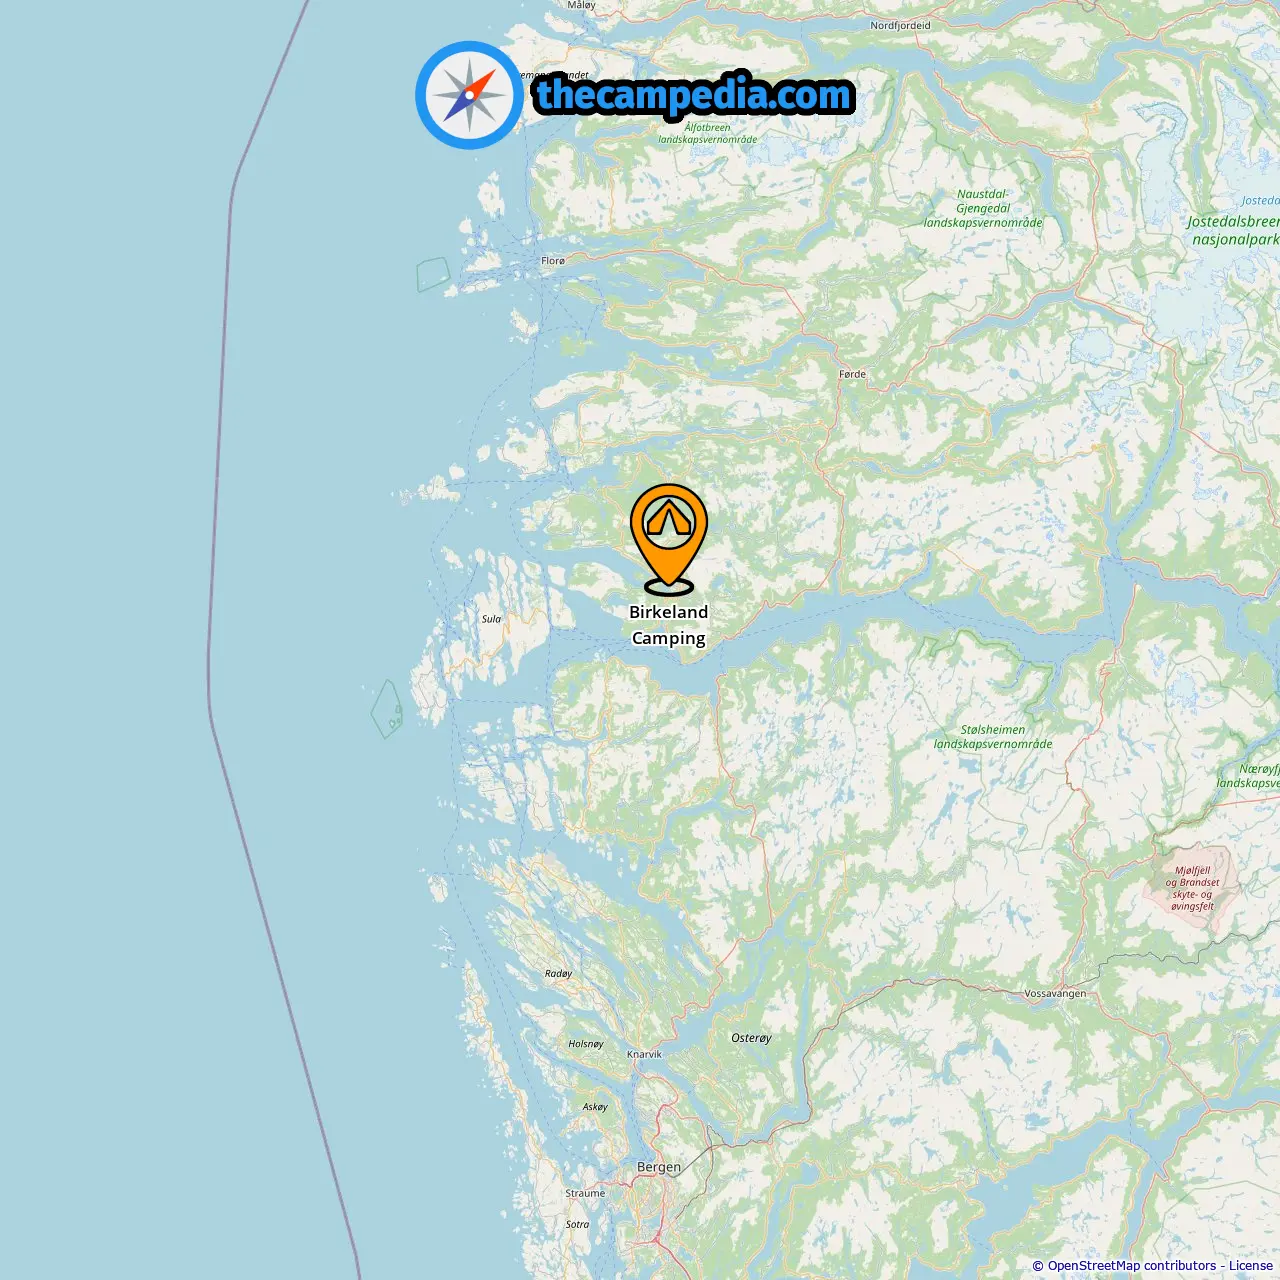Image resolution: width=1280 pixels, height=1280 pixels.
Task: Open the OpenStreetMap contributors link
Action: 1131,1266
